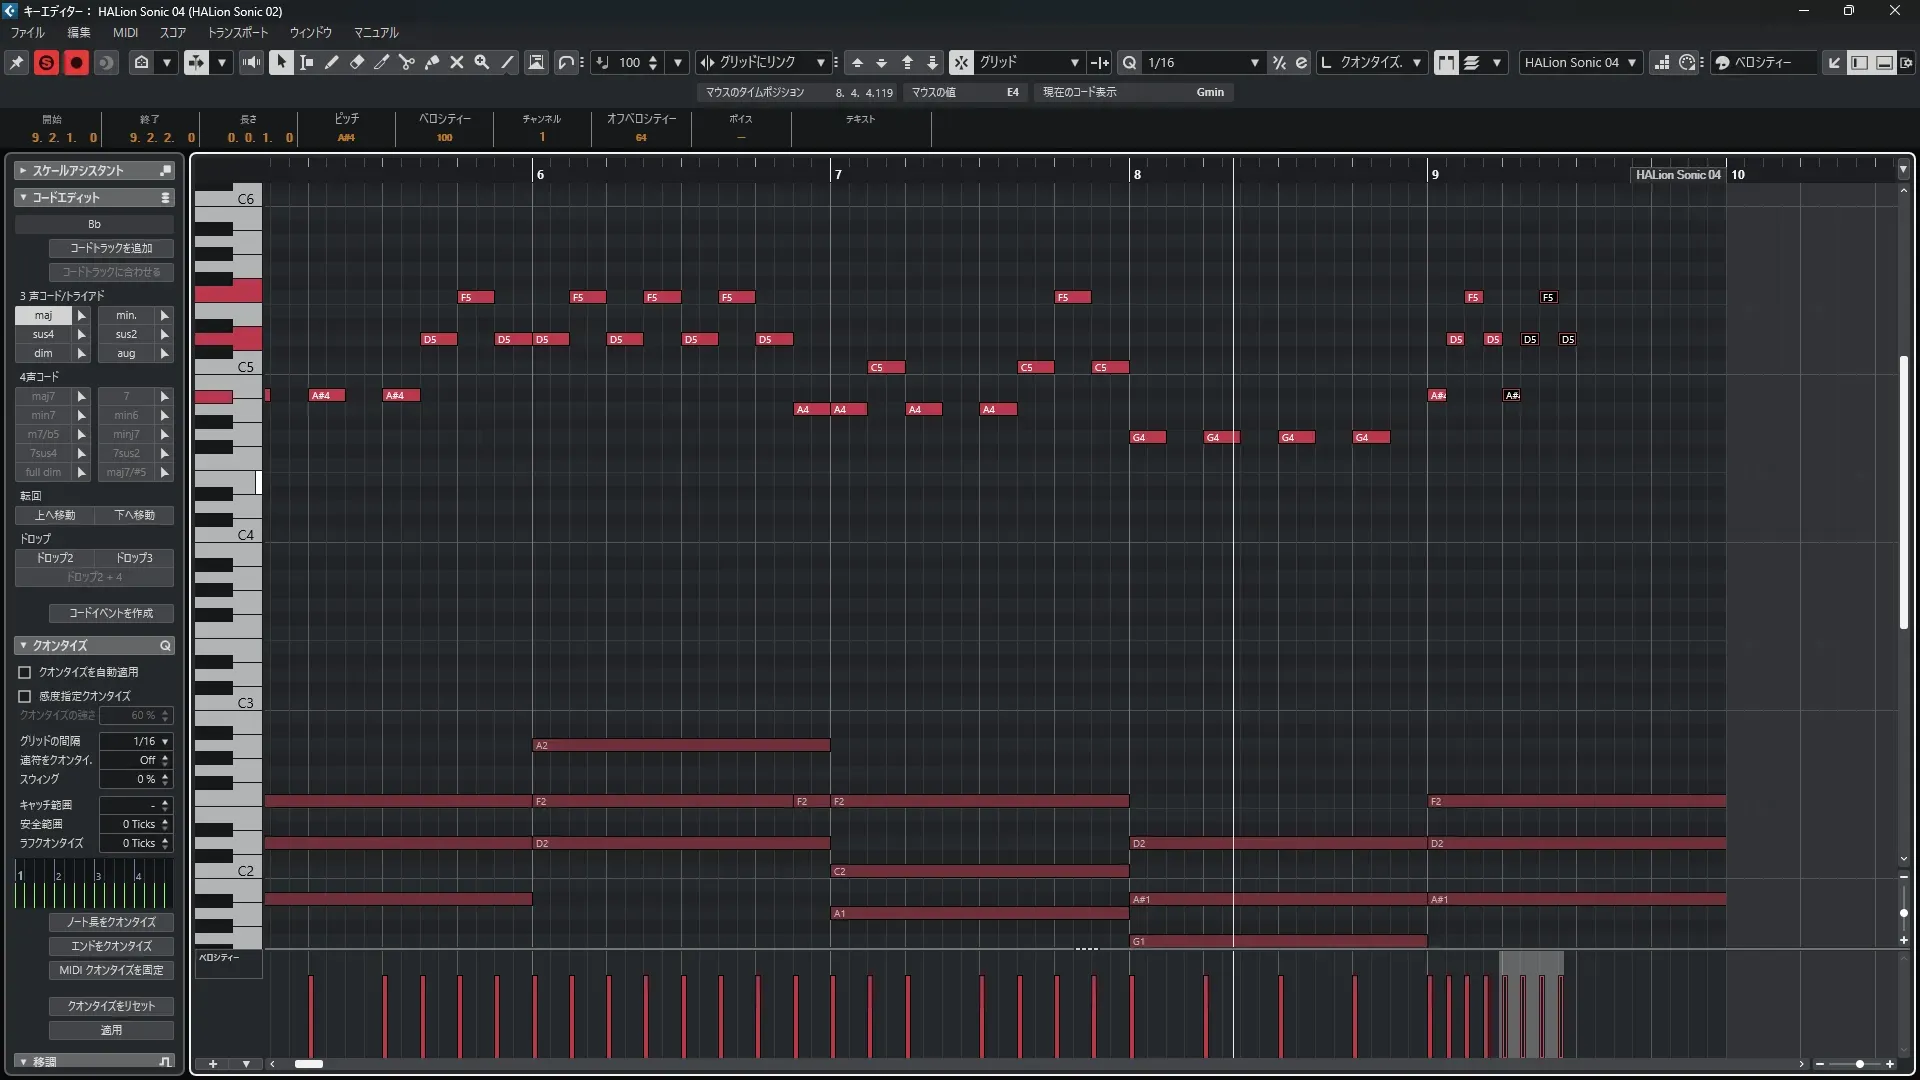Toggle the Solo editor button
This screenshot has height=1080, width=1920.
(46, 62)
